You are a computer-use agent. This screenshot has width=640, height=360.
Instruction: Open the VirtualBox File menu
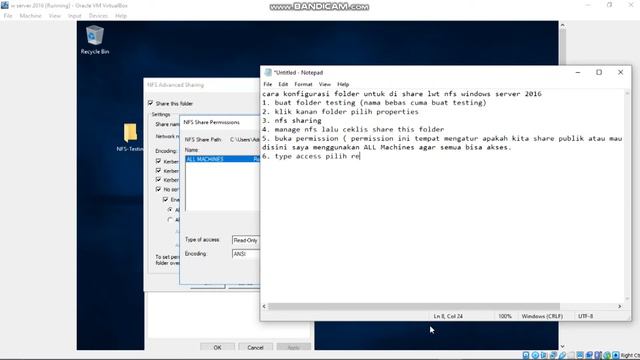[8, 16]
